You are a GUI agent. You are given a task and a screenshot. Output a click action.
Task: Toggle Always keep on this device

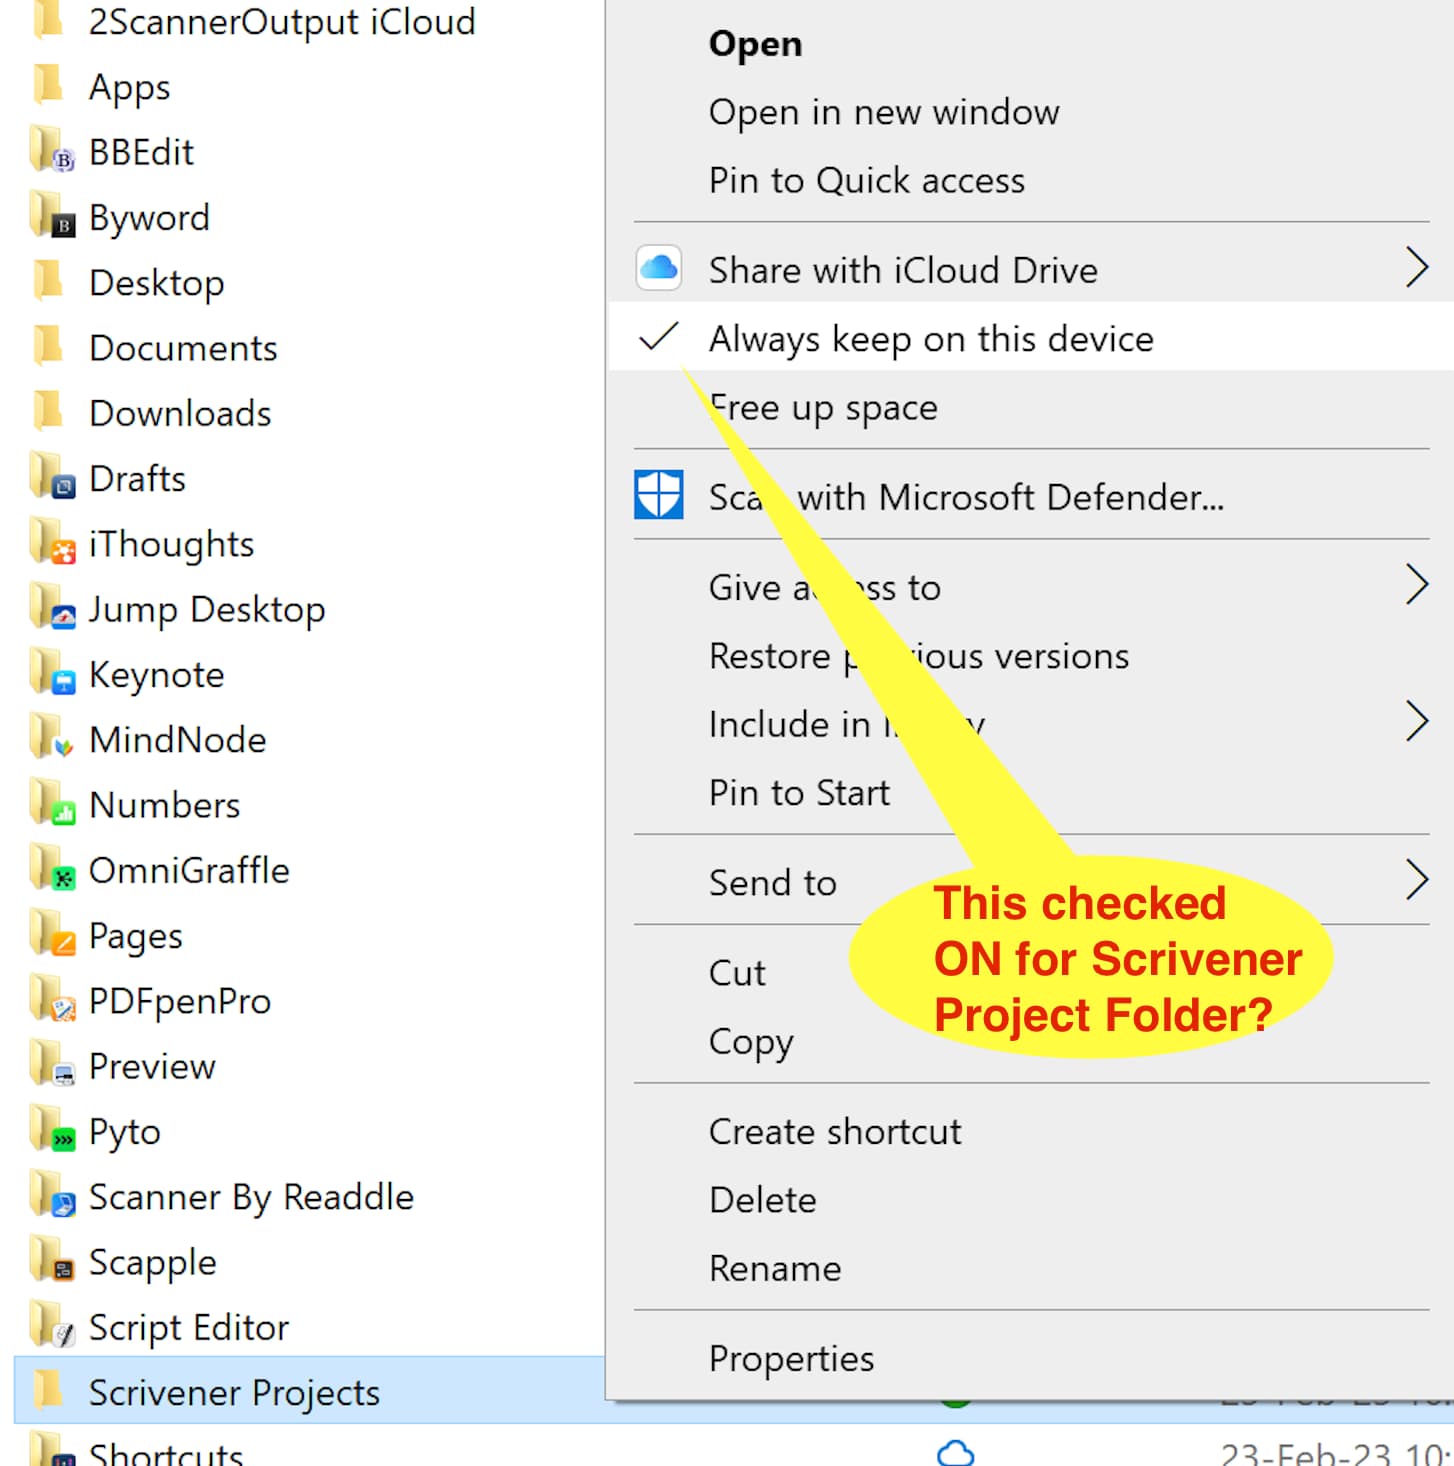tap(930, 339)
